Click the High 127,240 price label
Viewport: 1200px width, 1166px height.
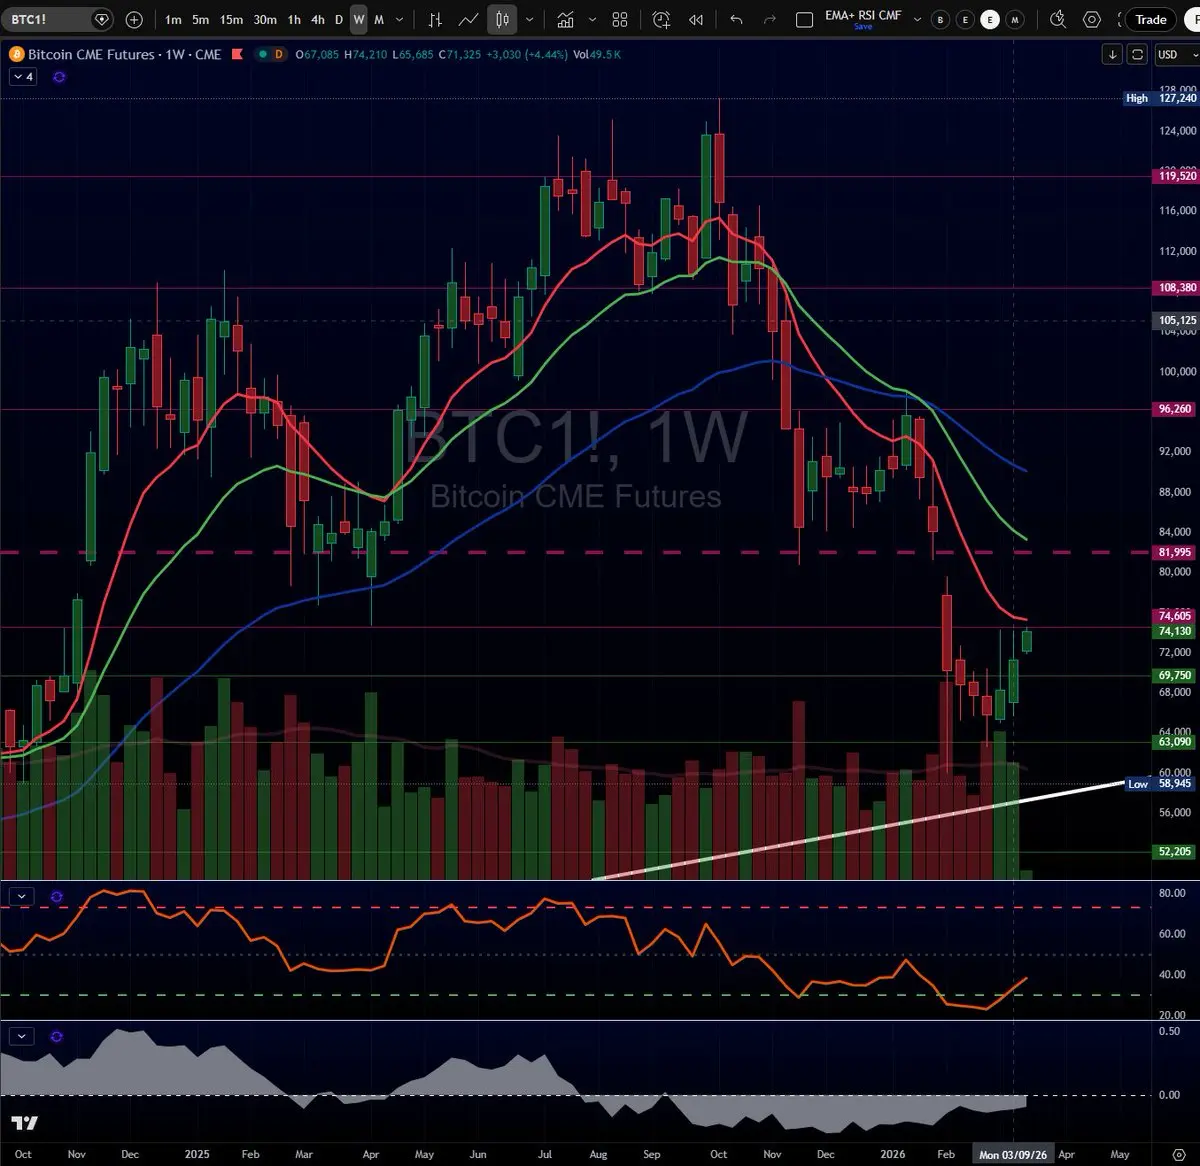point(1160,98)
